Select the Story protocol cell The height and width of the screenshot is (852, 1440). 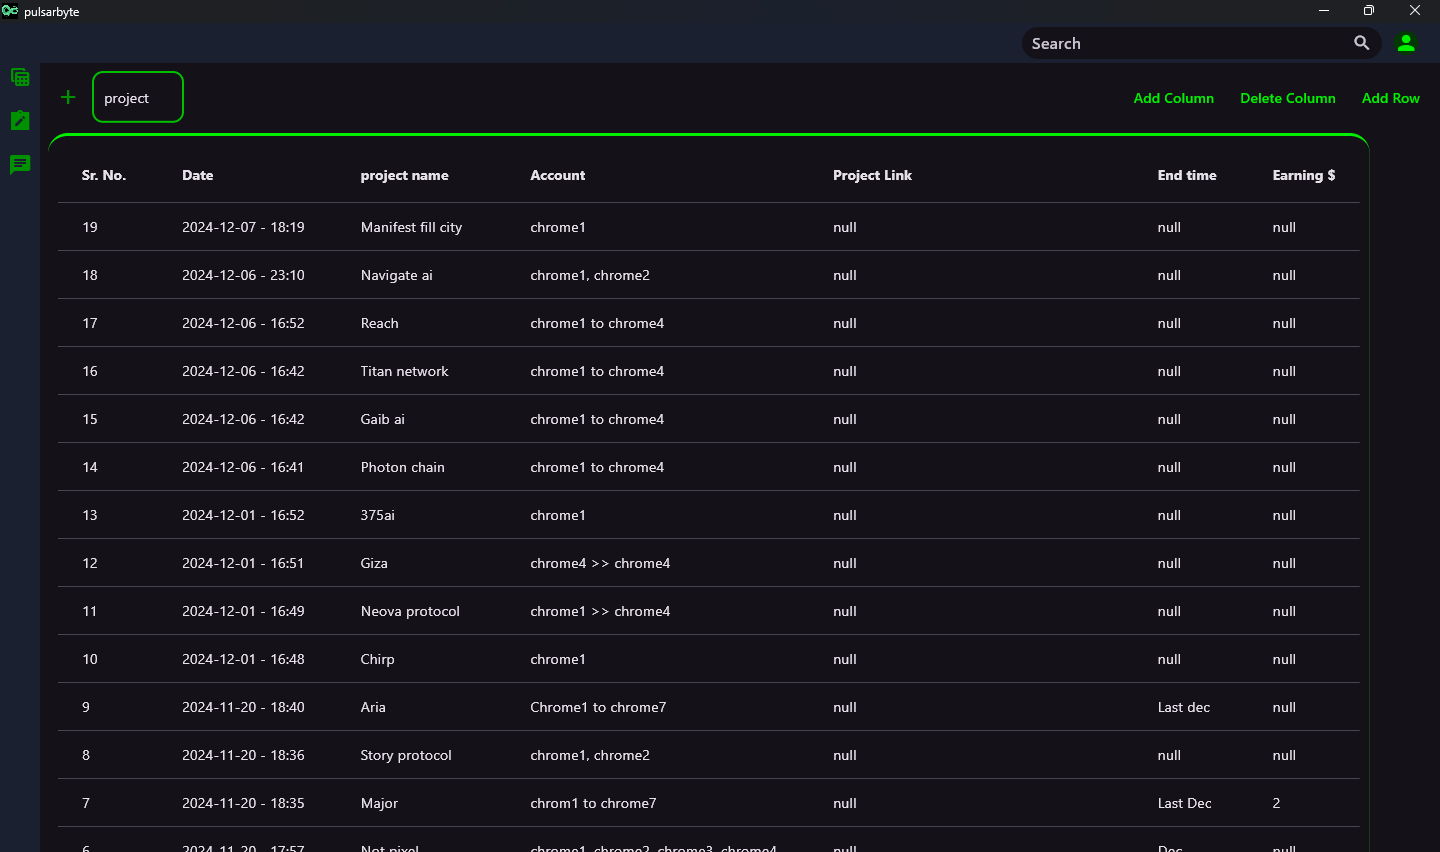coord(407,755)
